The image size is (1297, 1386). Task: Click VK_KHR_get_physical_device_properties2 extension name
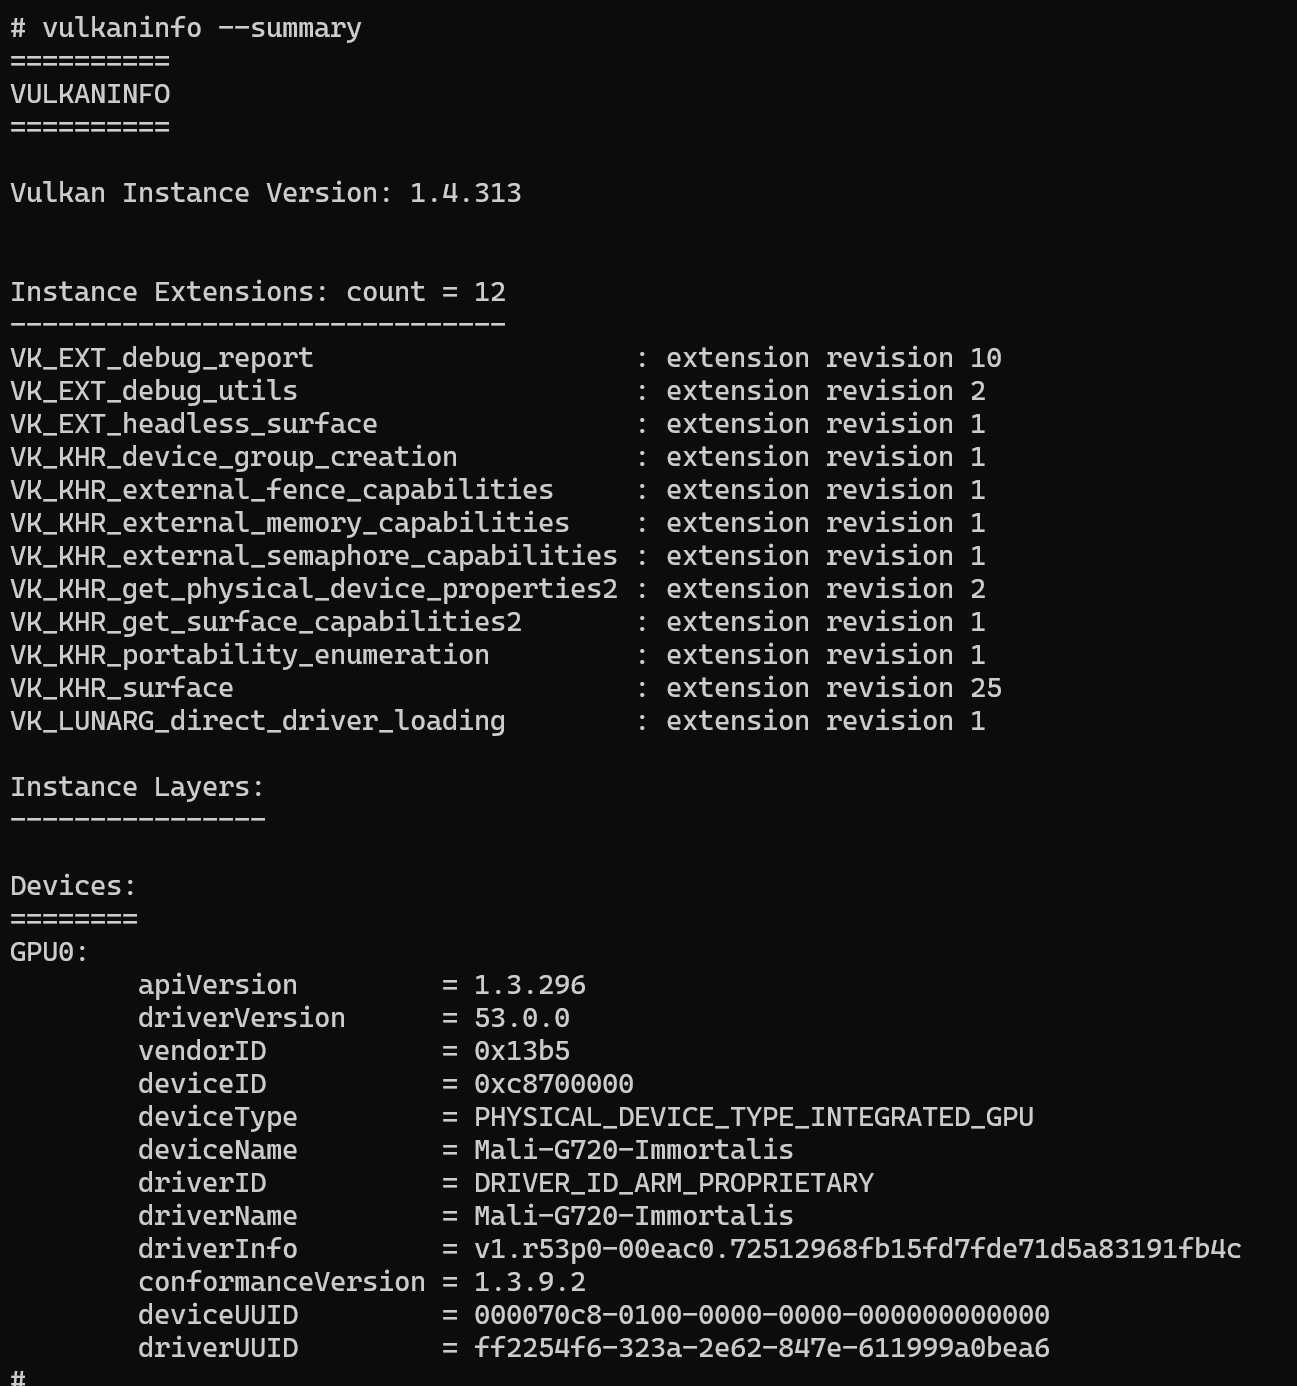pyautogui.click(x=313, y=589)
